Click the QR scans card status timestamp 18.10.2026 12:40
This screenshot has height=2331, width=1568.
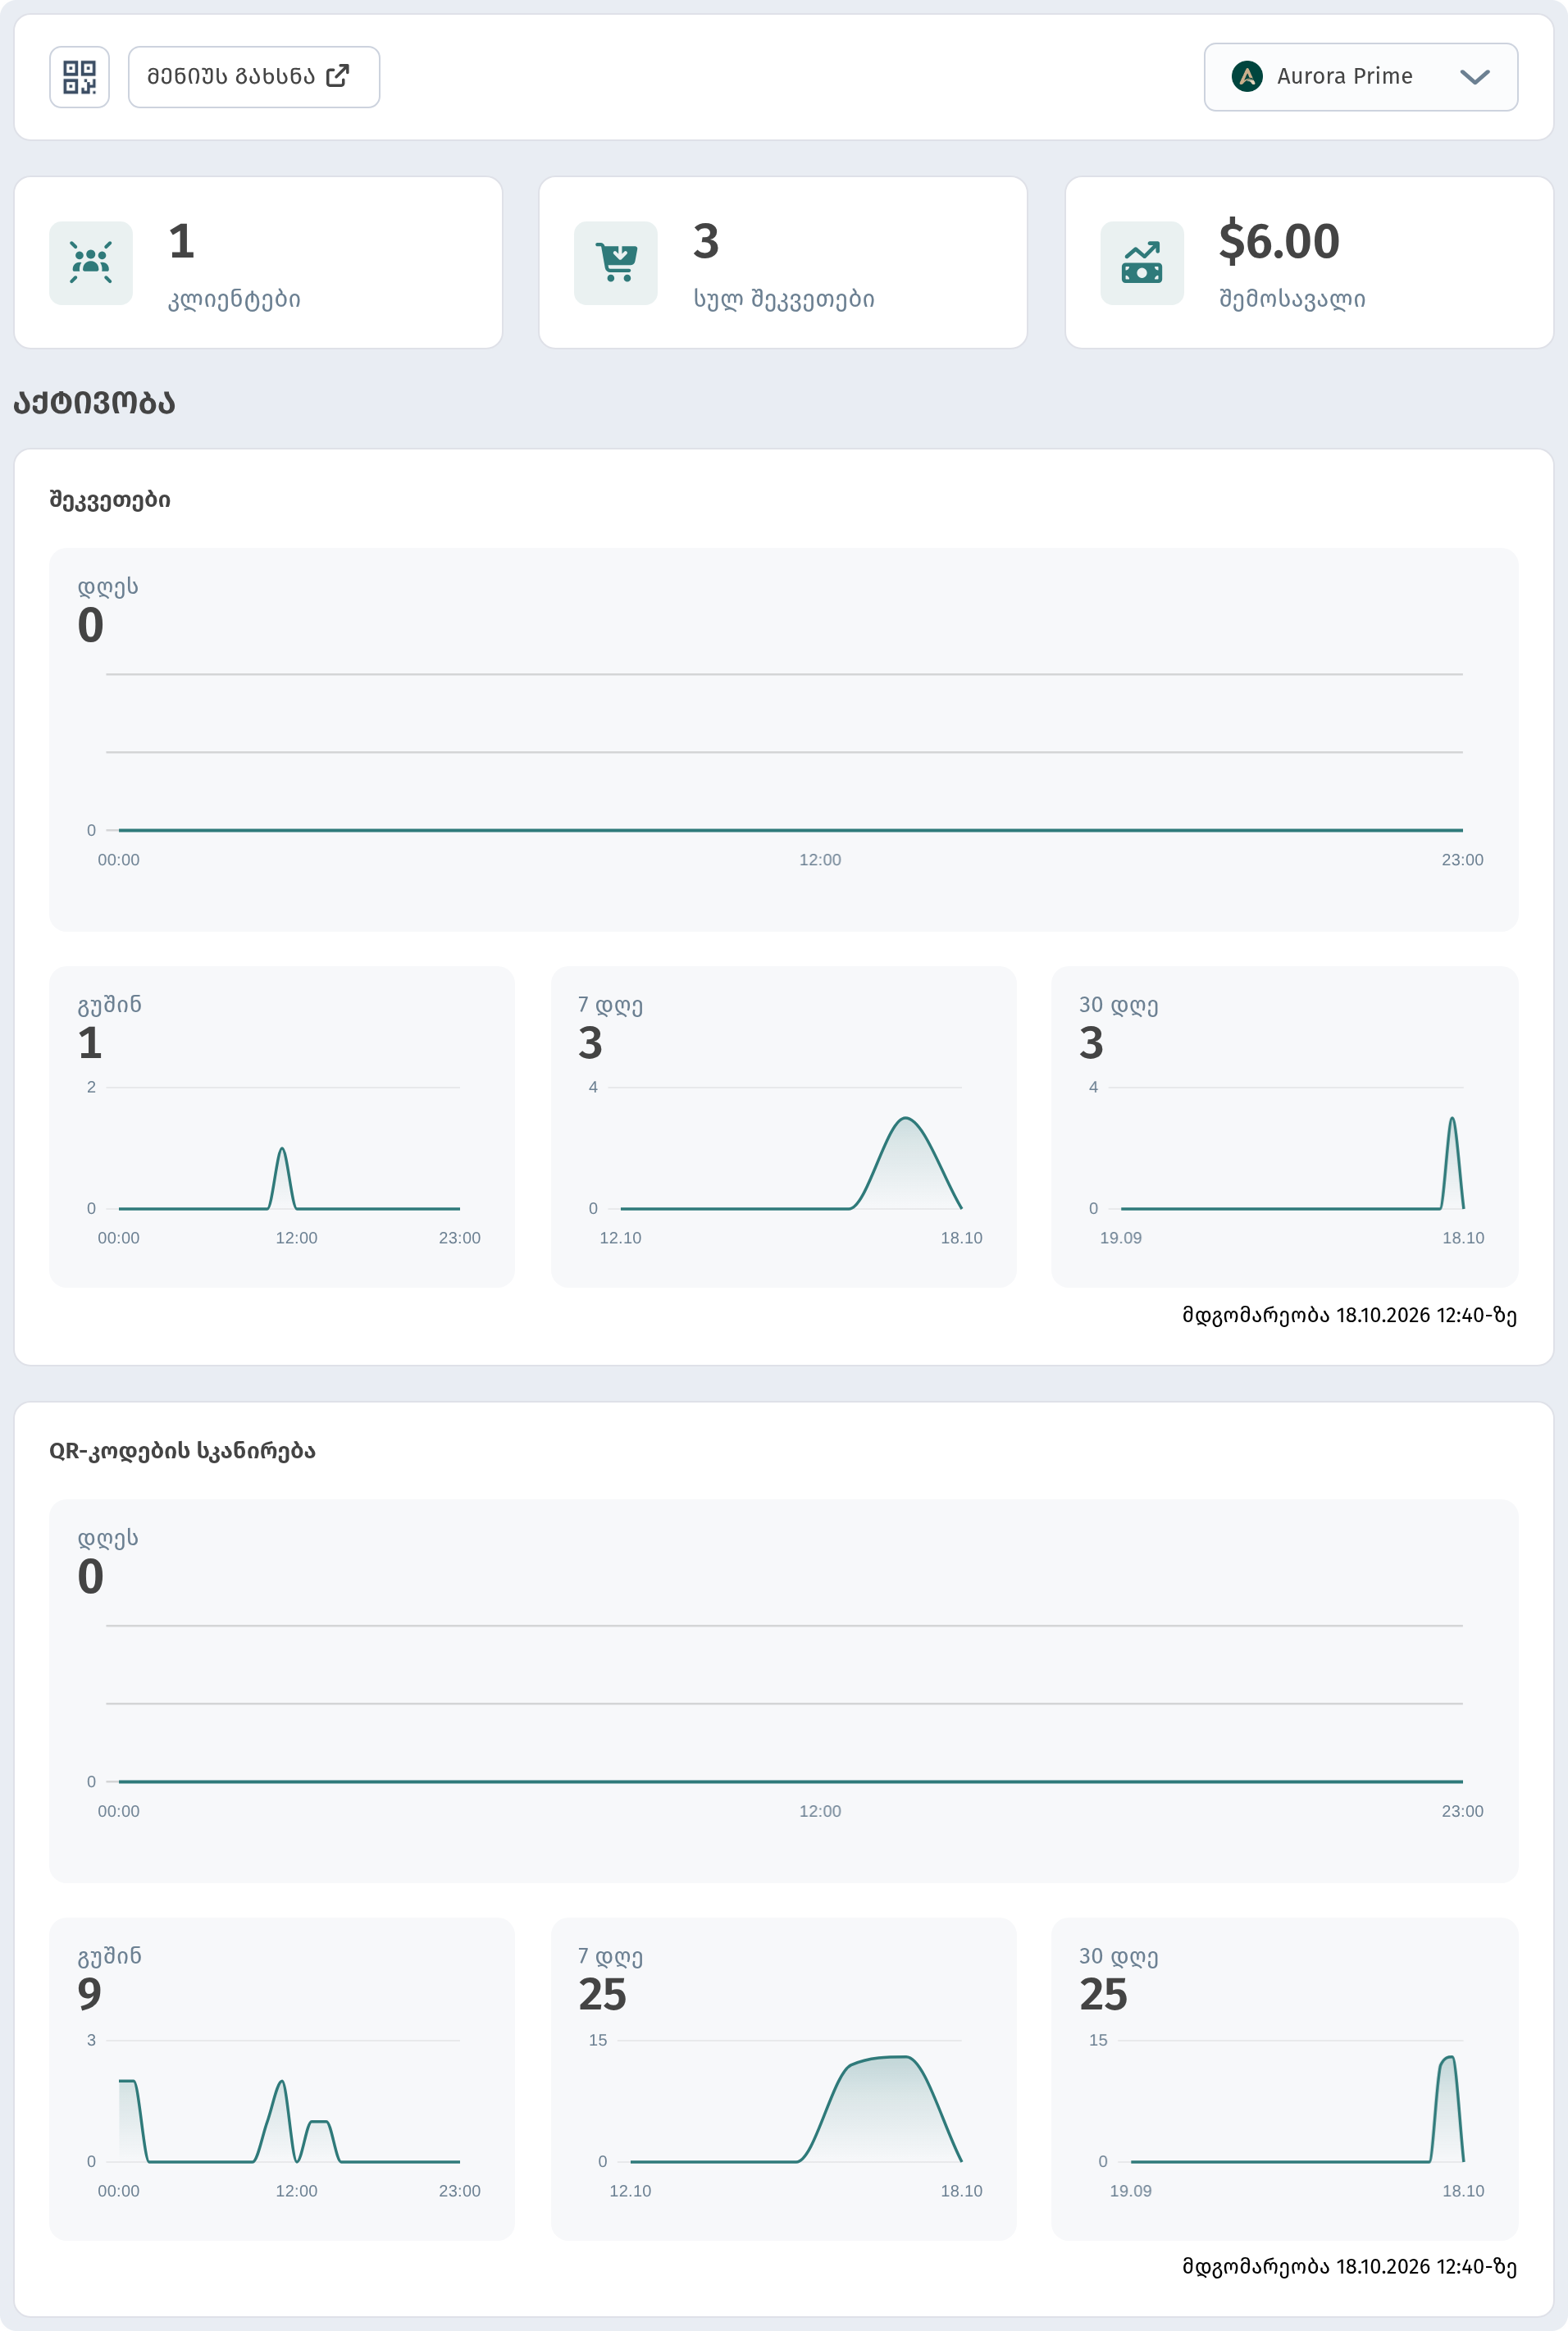pyautogui.click(x=1349, y=2266)
